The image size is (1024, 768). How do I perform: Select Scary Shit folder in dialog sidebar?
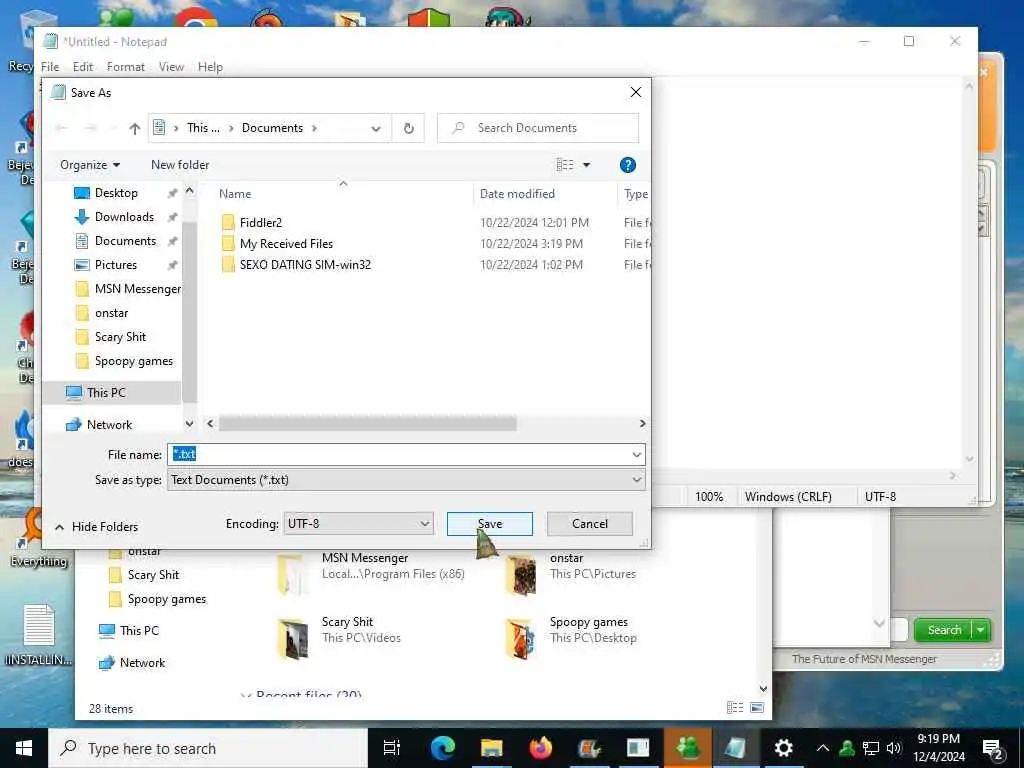pos(120,337)
